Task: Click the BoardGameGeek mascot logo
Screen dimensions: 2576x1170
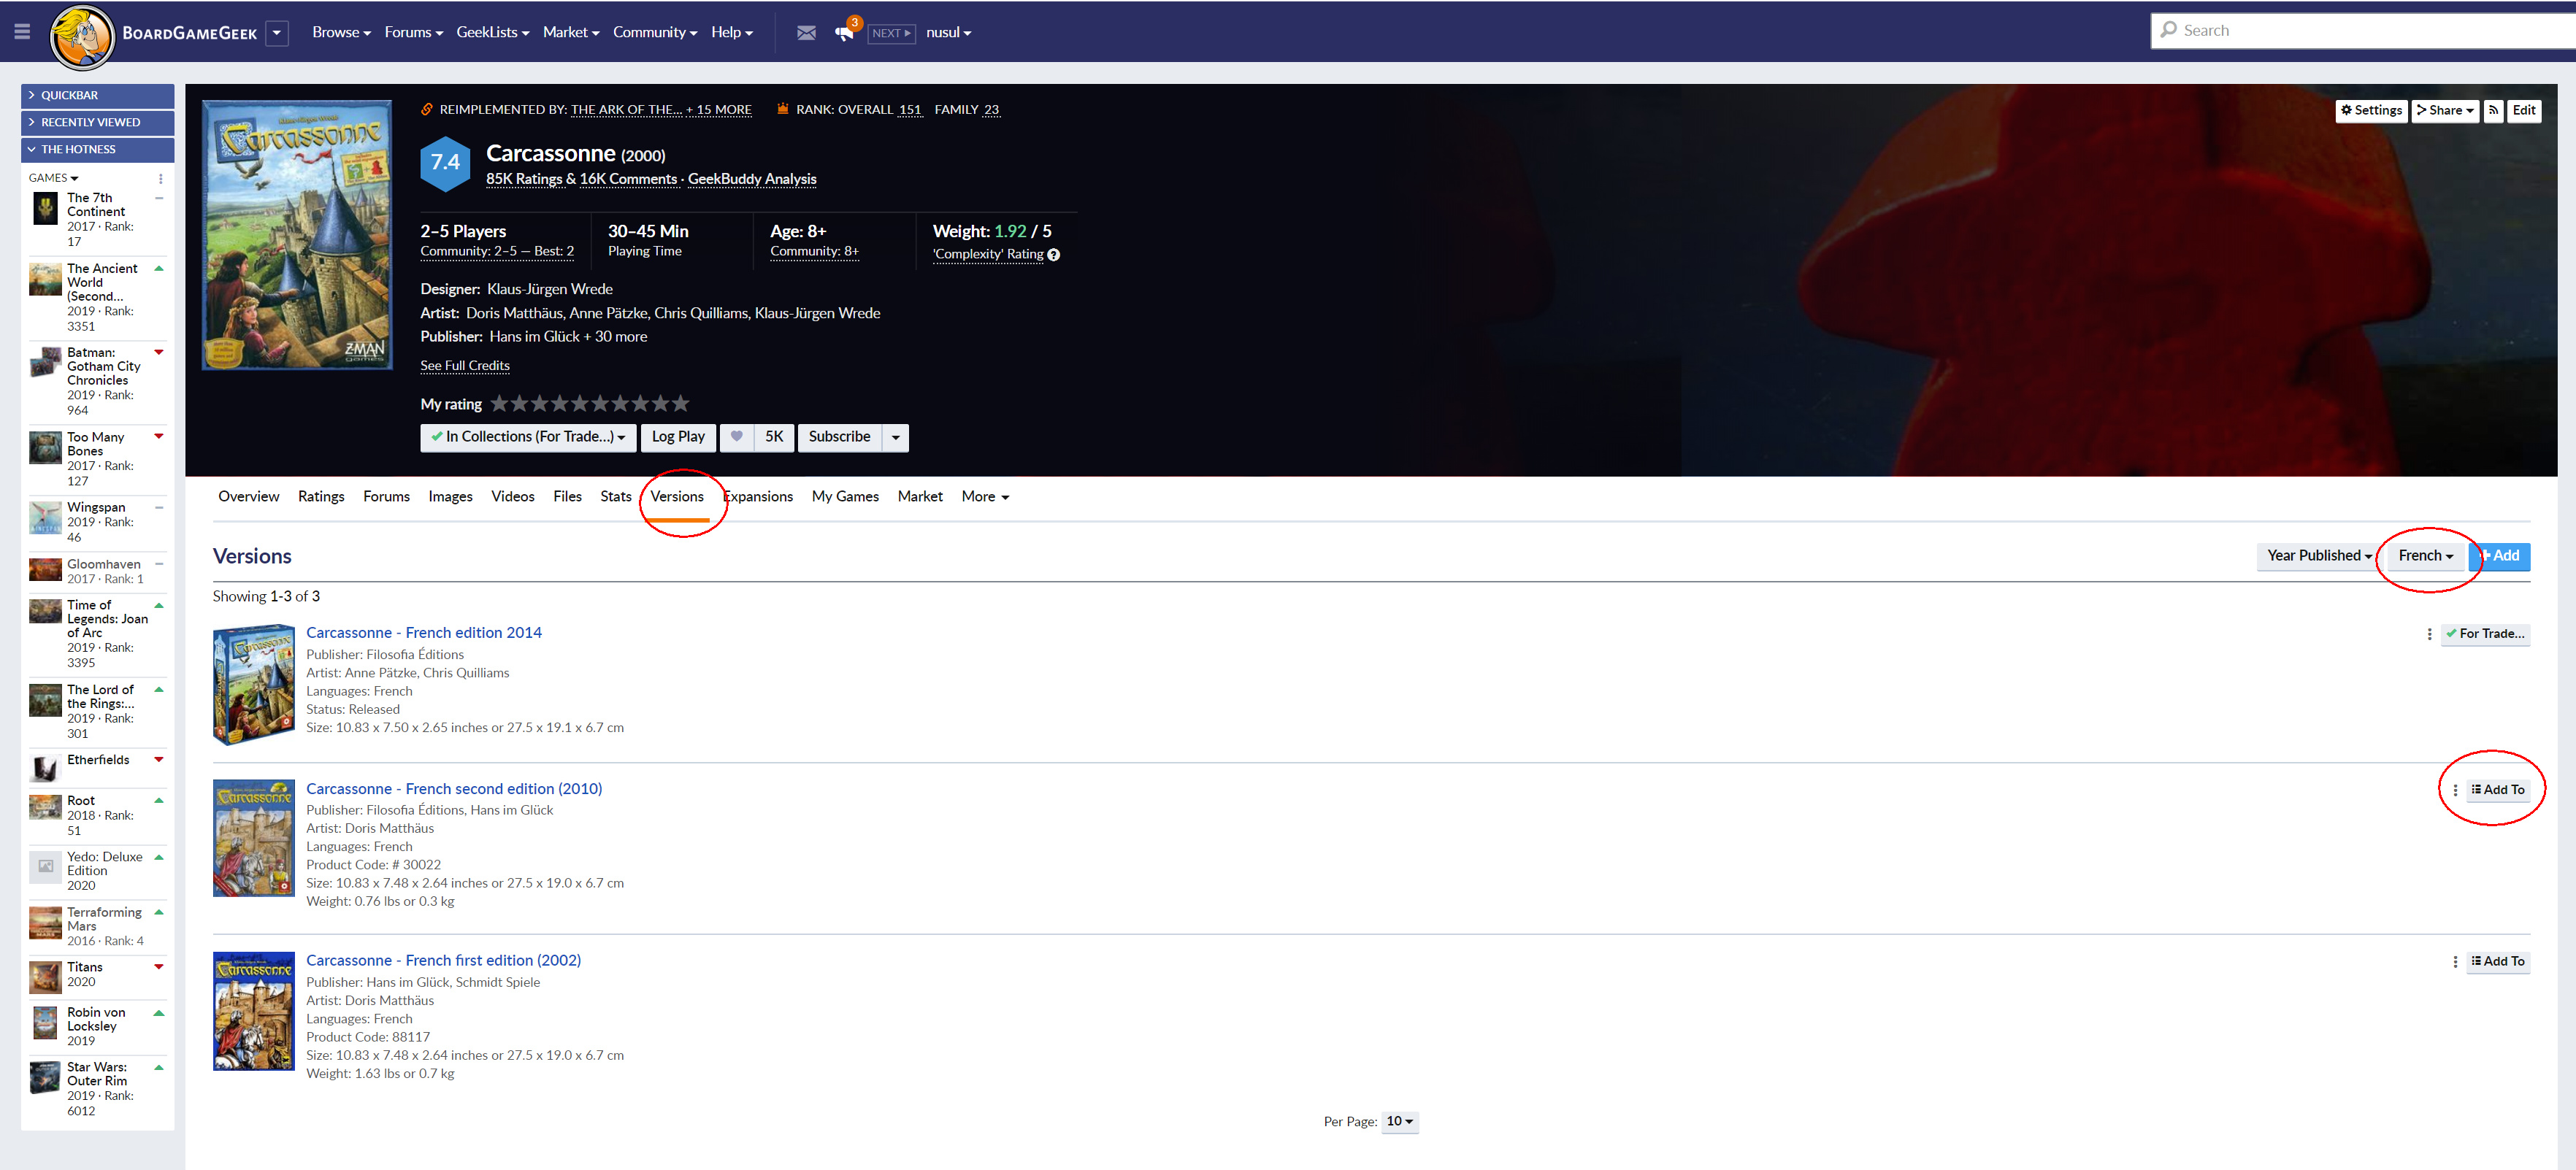Action: click(82, 37)
